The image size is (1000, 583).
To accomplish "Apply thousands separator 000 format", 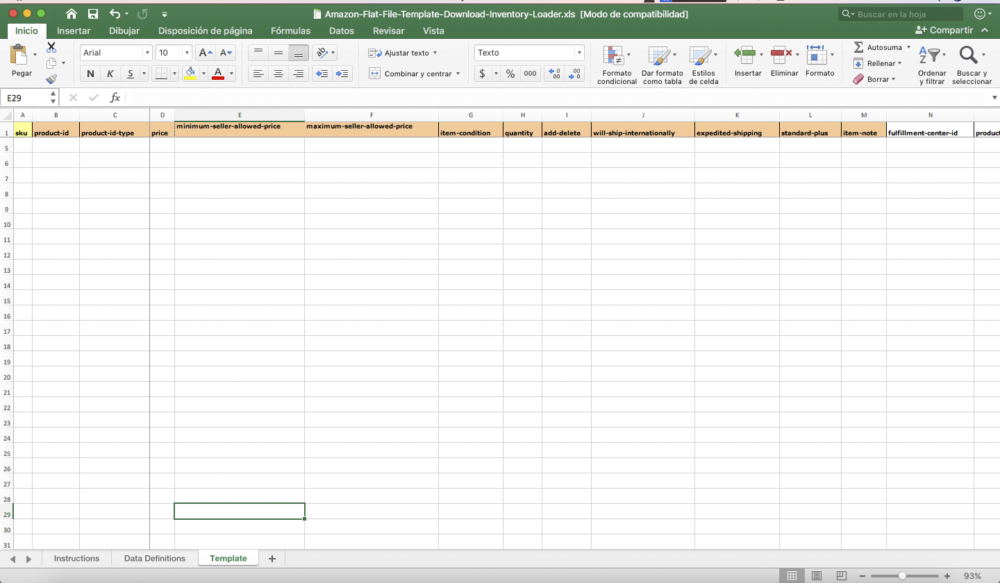I will pos(530,73).
